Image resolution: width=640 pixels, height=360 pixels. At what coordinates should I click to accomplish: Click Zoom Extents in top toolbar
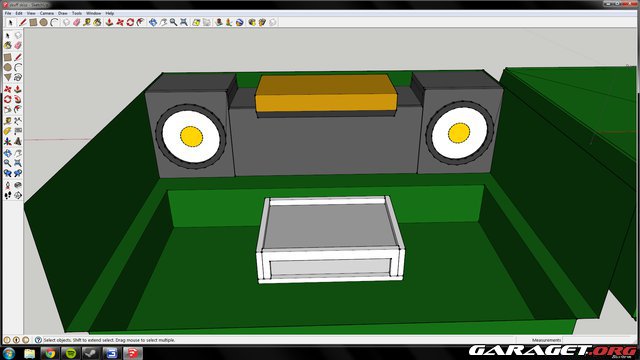click(184, 22)
